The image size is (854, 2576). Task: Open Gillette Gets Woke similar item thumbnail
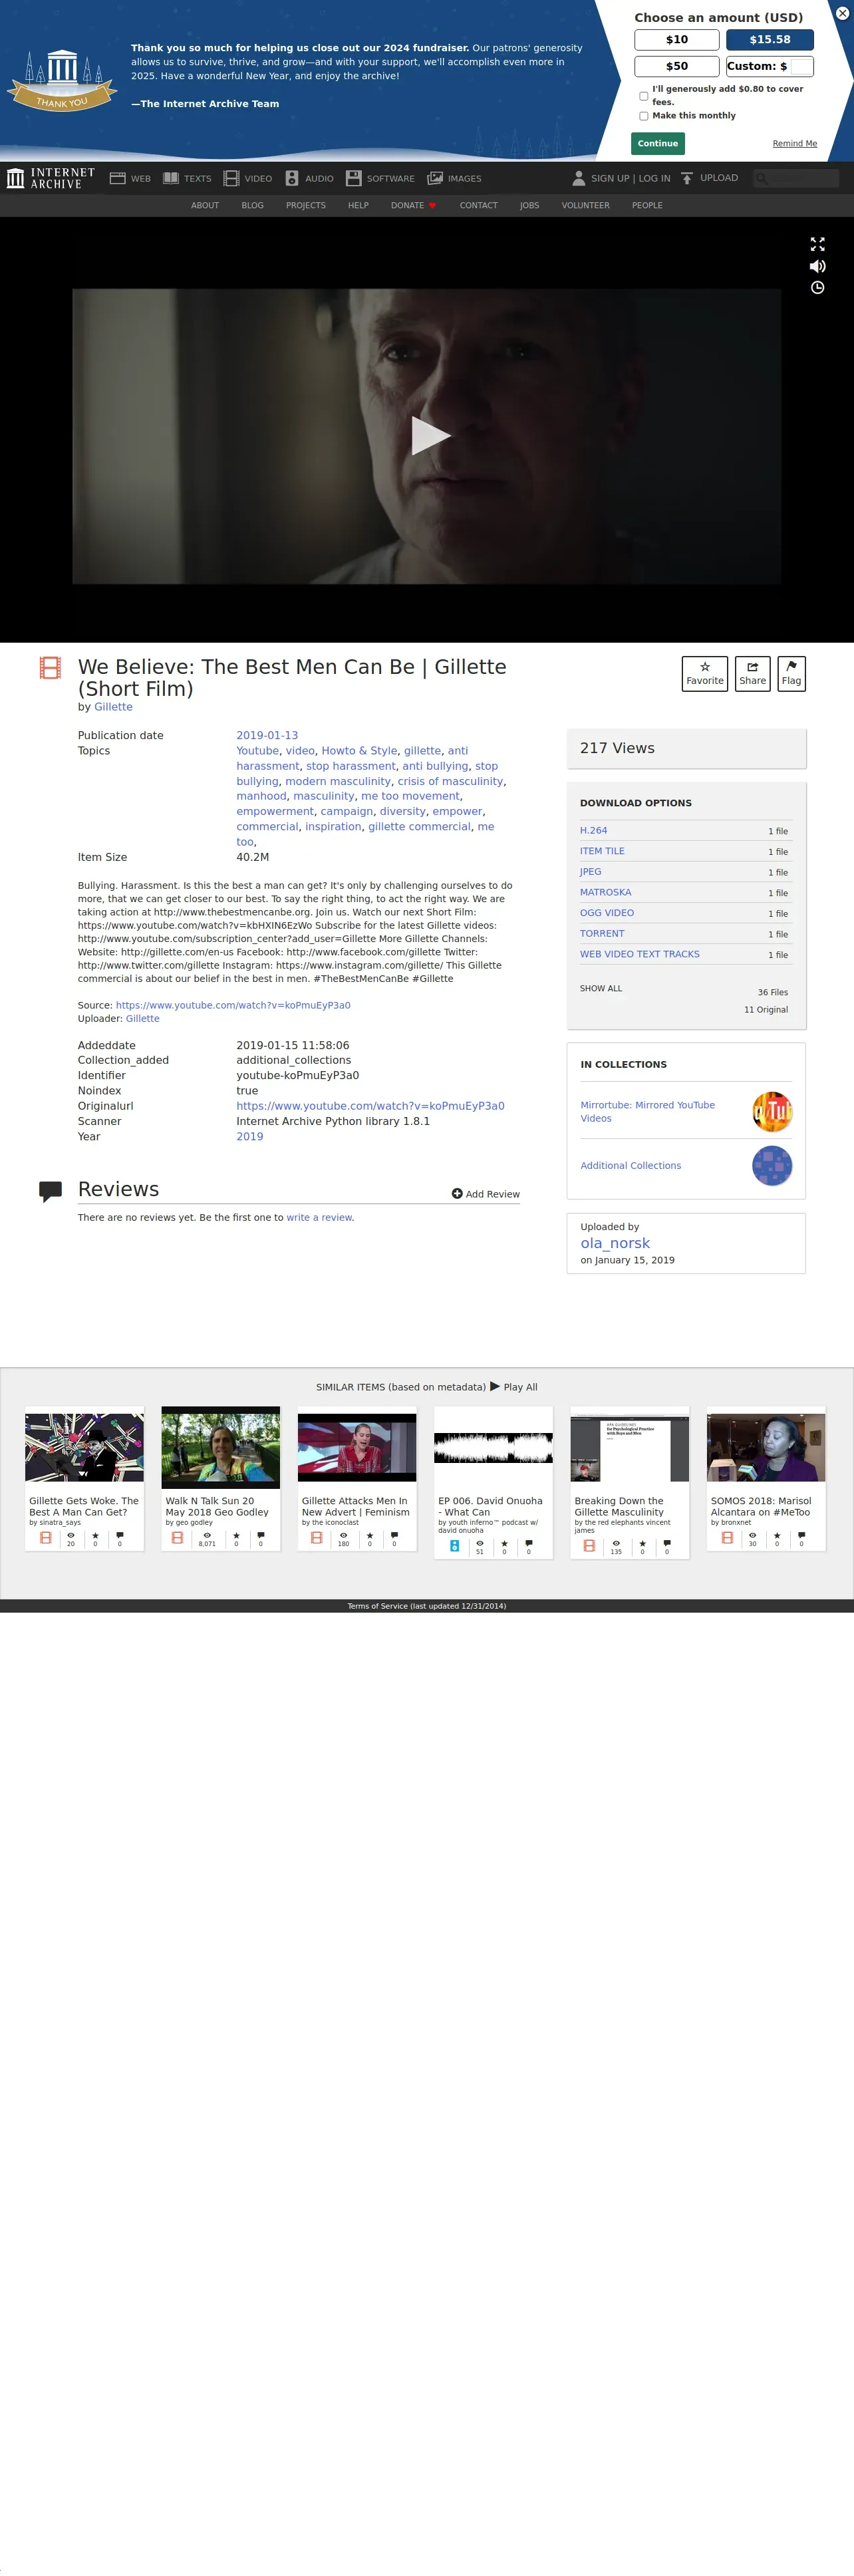(84, 1447)
